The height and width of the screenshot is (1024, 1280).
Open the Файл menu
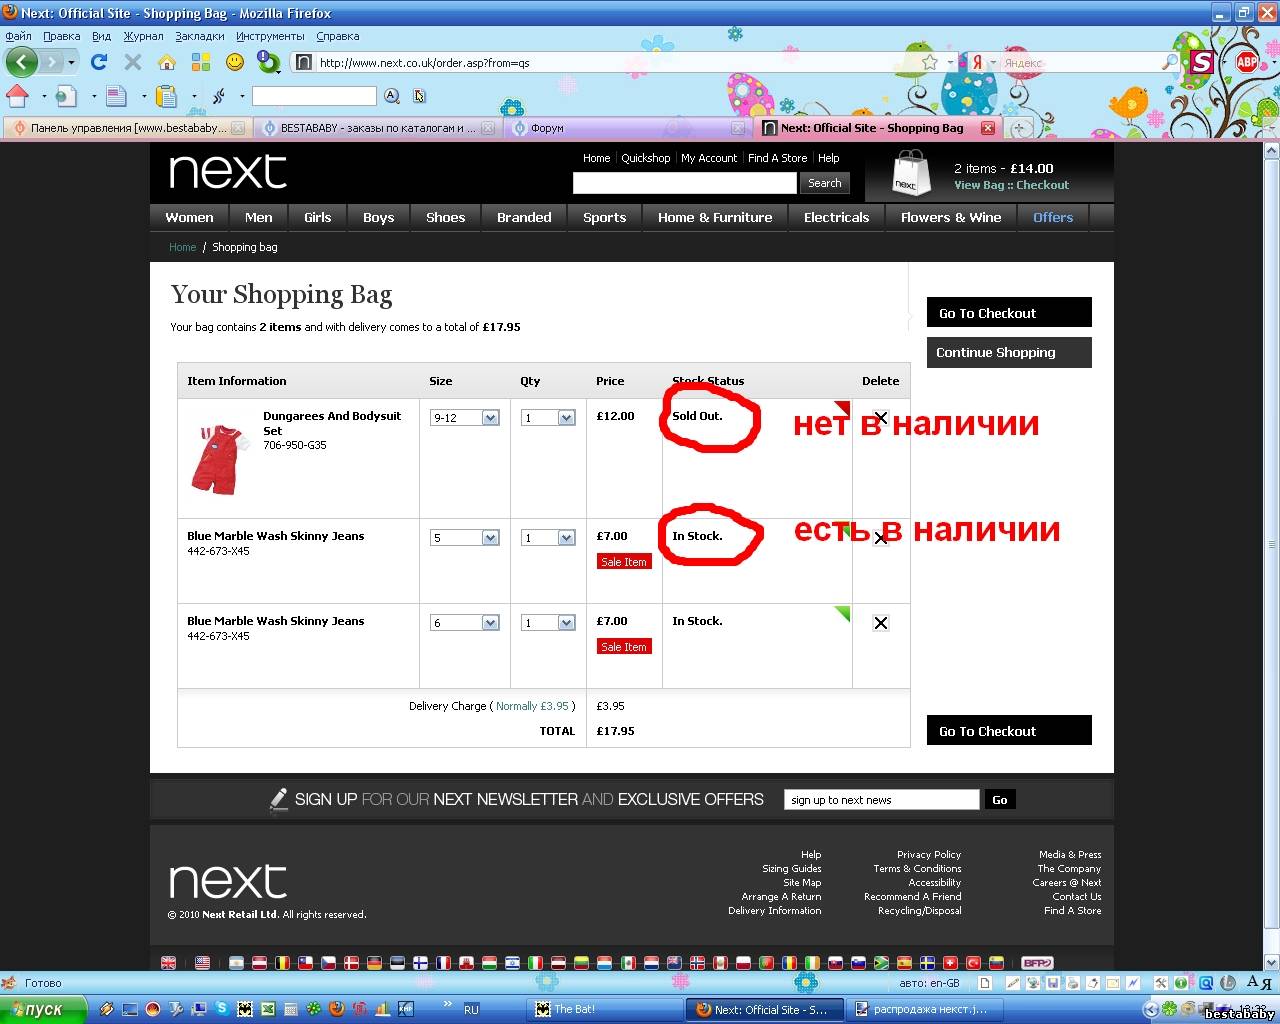(x=18, y=36)
